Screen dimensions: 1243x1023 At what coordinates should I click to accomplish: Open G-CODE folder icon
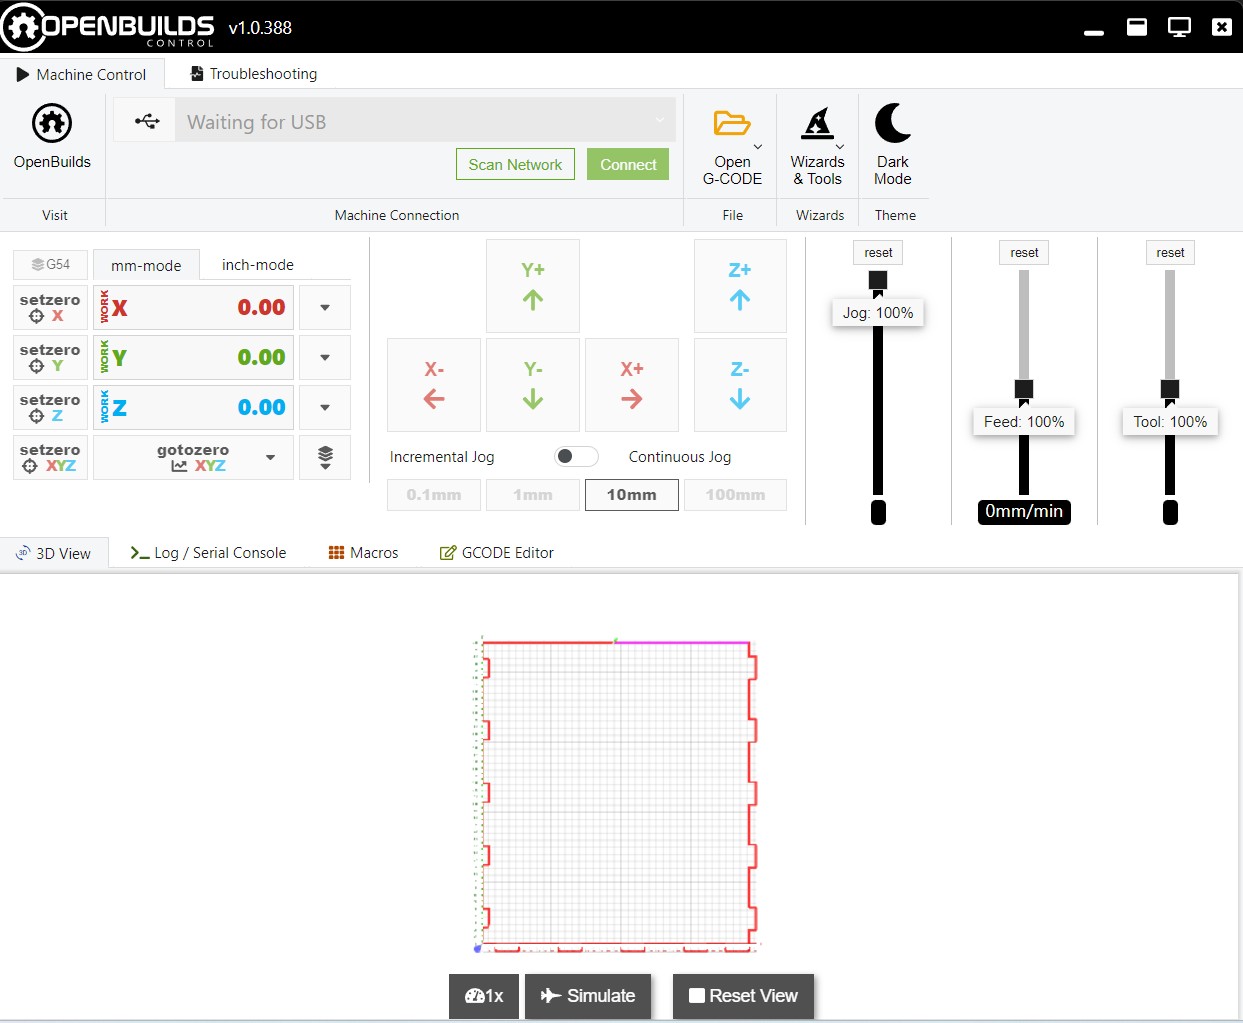[x=732, y=123]
